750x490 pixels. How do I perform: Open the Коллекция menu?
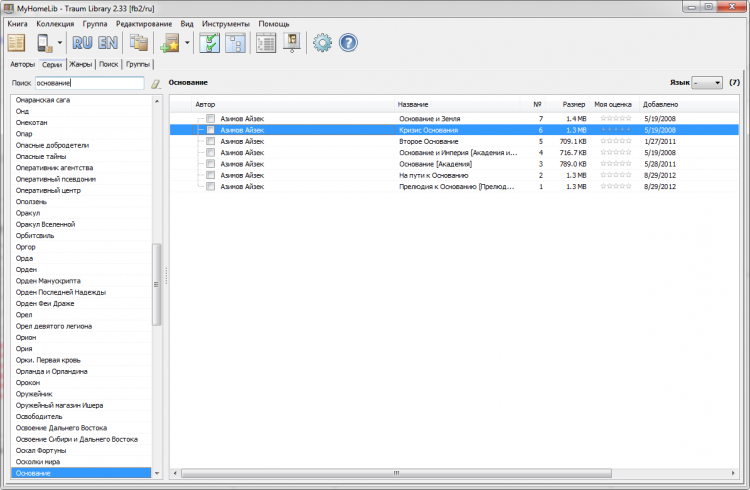point(55,23)
